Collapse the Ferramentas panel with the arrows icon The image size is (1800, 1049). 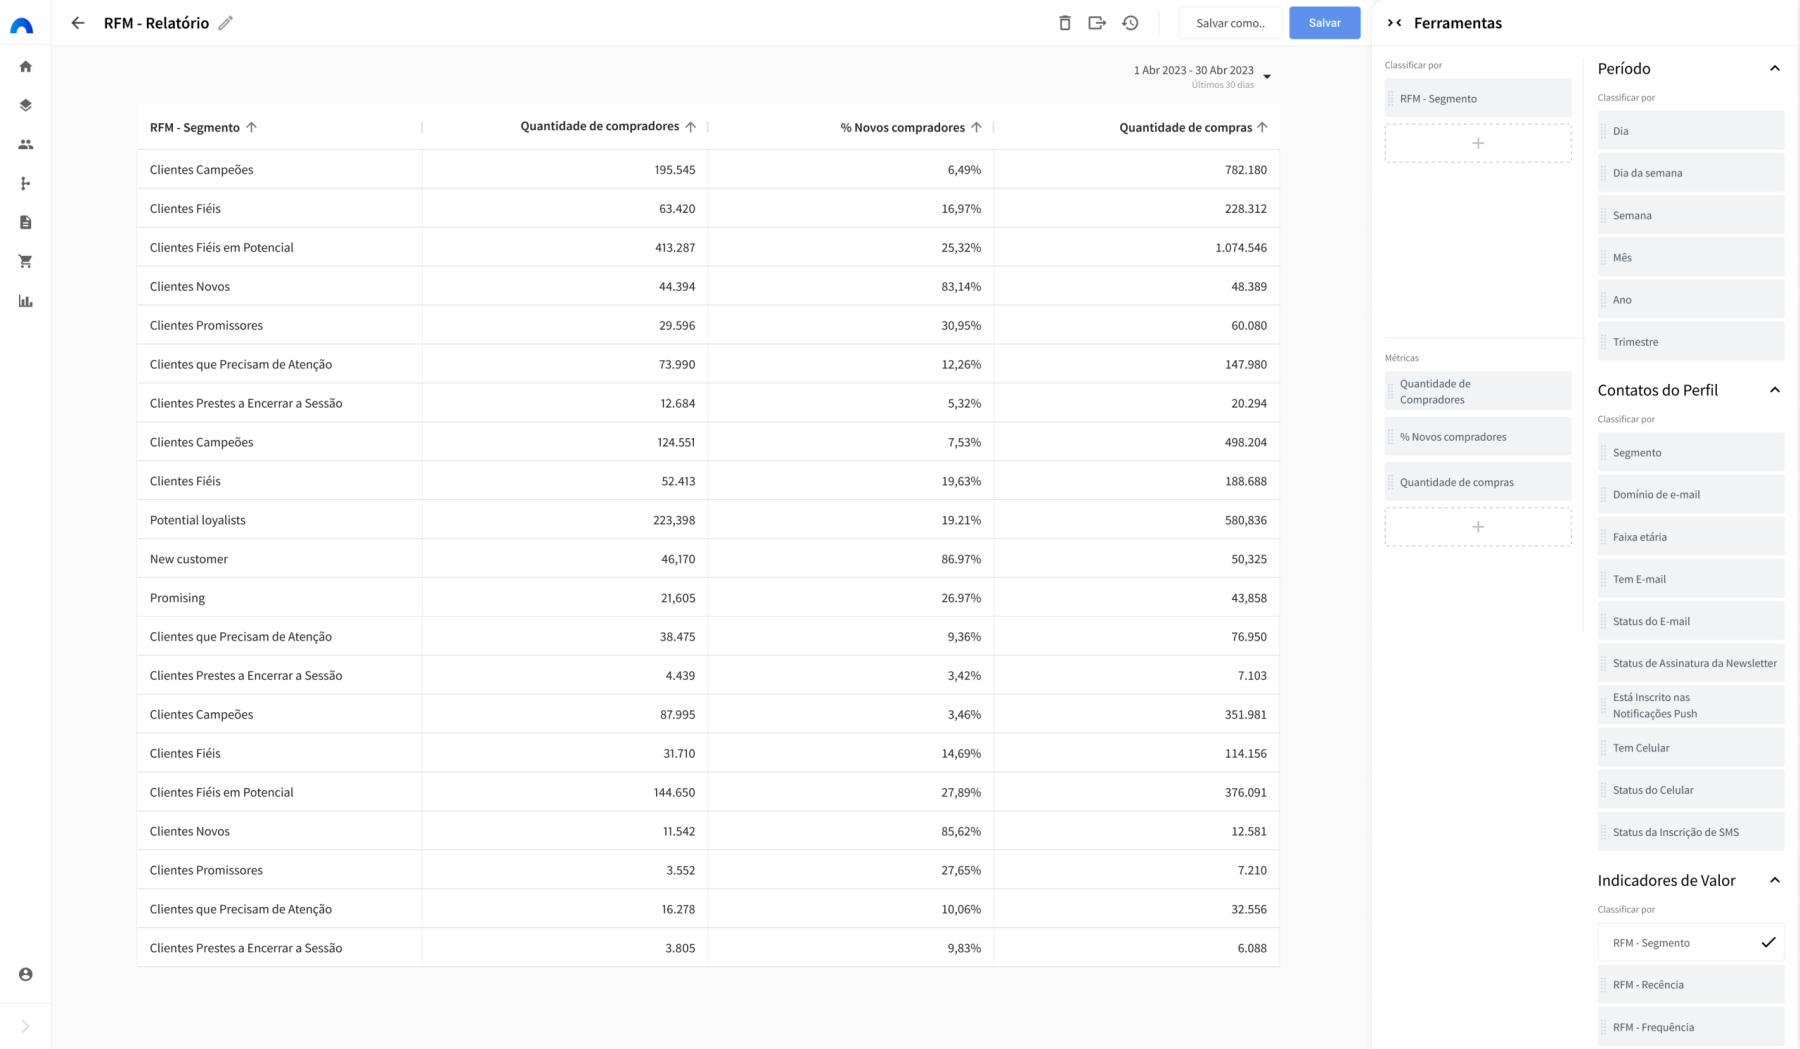click(1394, 22)
